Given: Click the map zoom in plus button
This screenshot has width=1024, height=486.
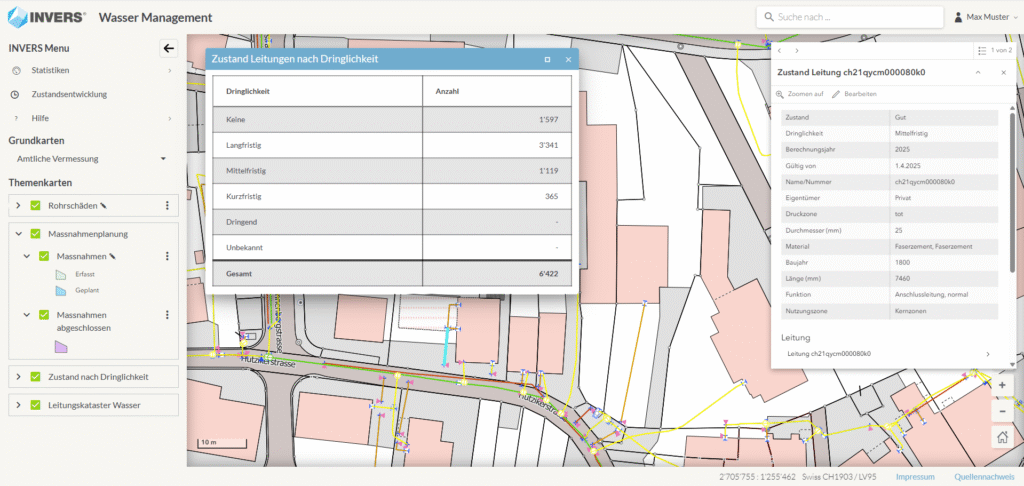Looking at the screenshot, I should pos(1001,385).
